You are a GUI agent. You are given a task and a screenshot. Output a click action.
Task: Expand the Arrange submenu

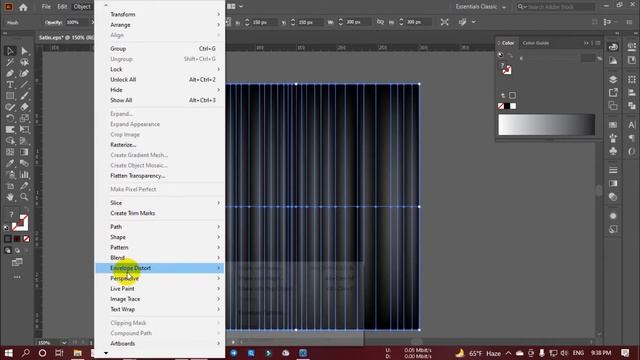(160, 25)
